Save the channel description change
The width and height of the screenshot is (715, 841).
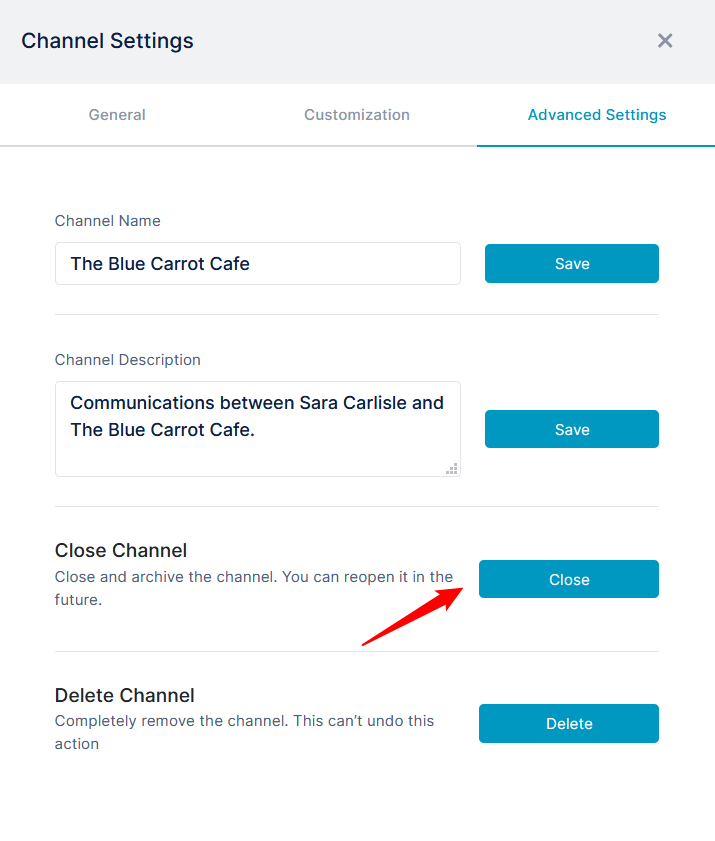pyautogui.click(x=572, y=429)
